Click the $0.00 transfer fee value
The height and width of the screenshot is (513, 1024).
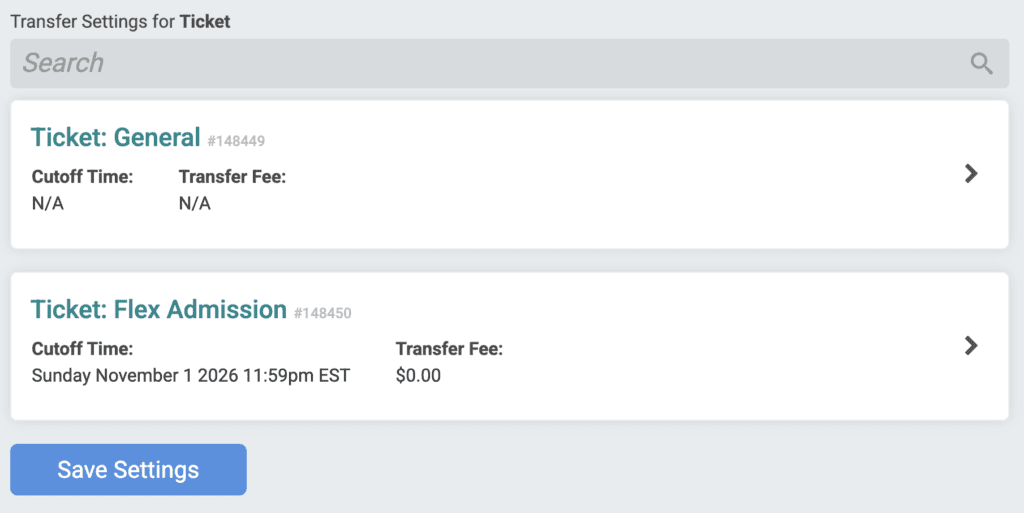click(418, 376)
